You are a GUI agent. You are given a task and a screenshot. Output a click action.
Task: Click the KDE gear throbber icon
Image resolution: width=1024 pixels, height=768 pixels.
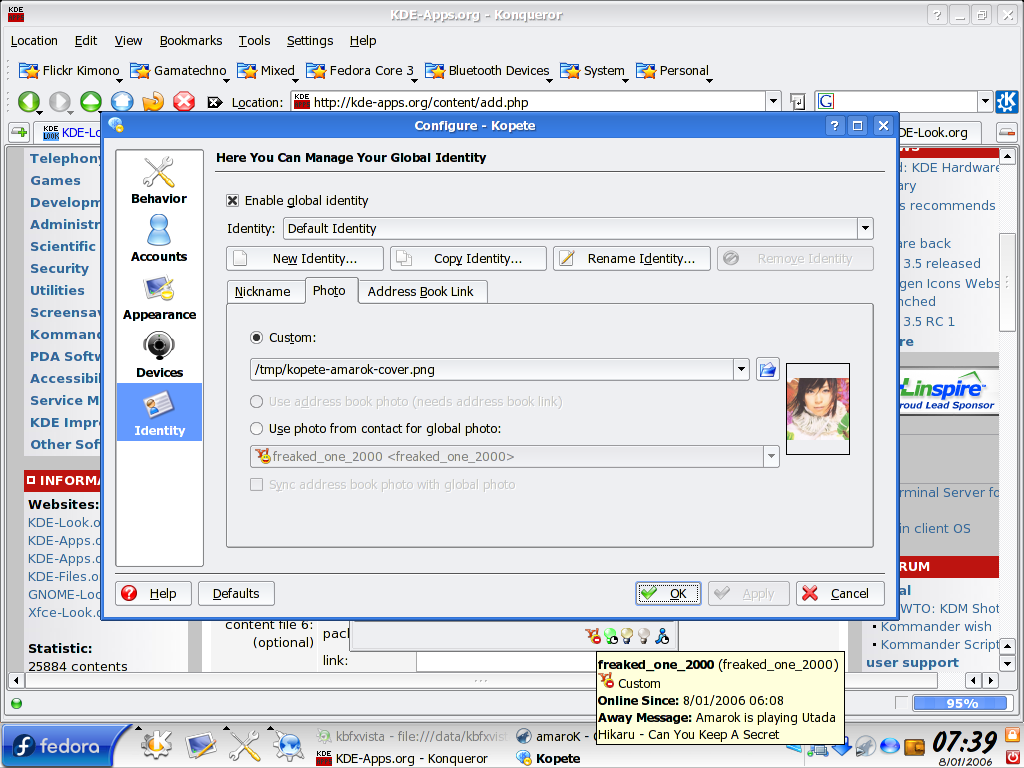(1006, 102)
